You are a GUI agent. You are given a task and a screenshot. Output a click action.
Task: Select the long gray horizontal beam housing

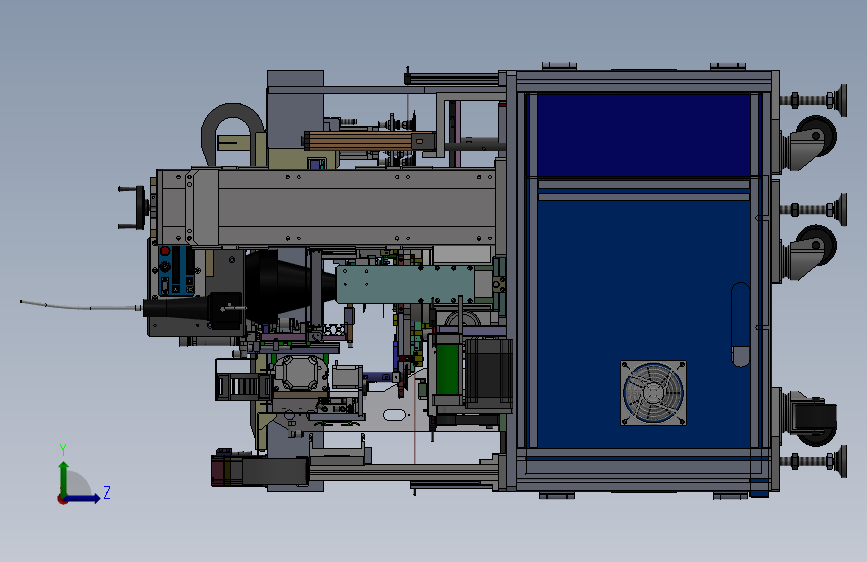[326, 207]
